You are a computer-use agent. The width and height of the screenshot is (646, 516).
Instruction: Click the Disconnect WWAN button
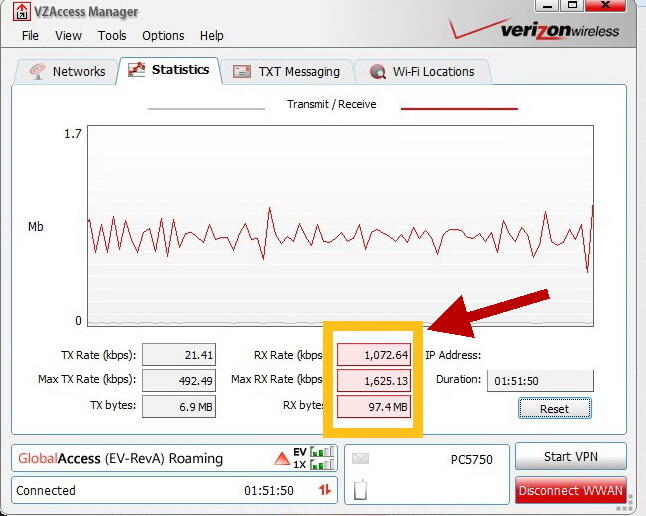point(571,490)
